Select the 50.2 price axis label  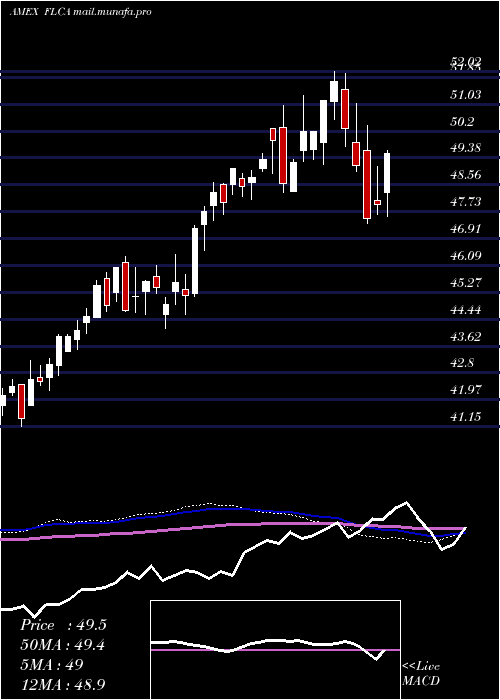462,121
